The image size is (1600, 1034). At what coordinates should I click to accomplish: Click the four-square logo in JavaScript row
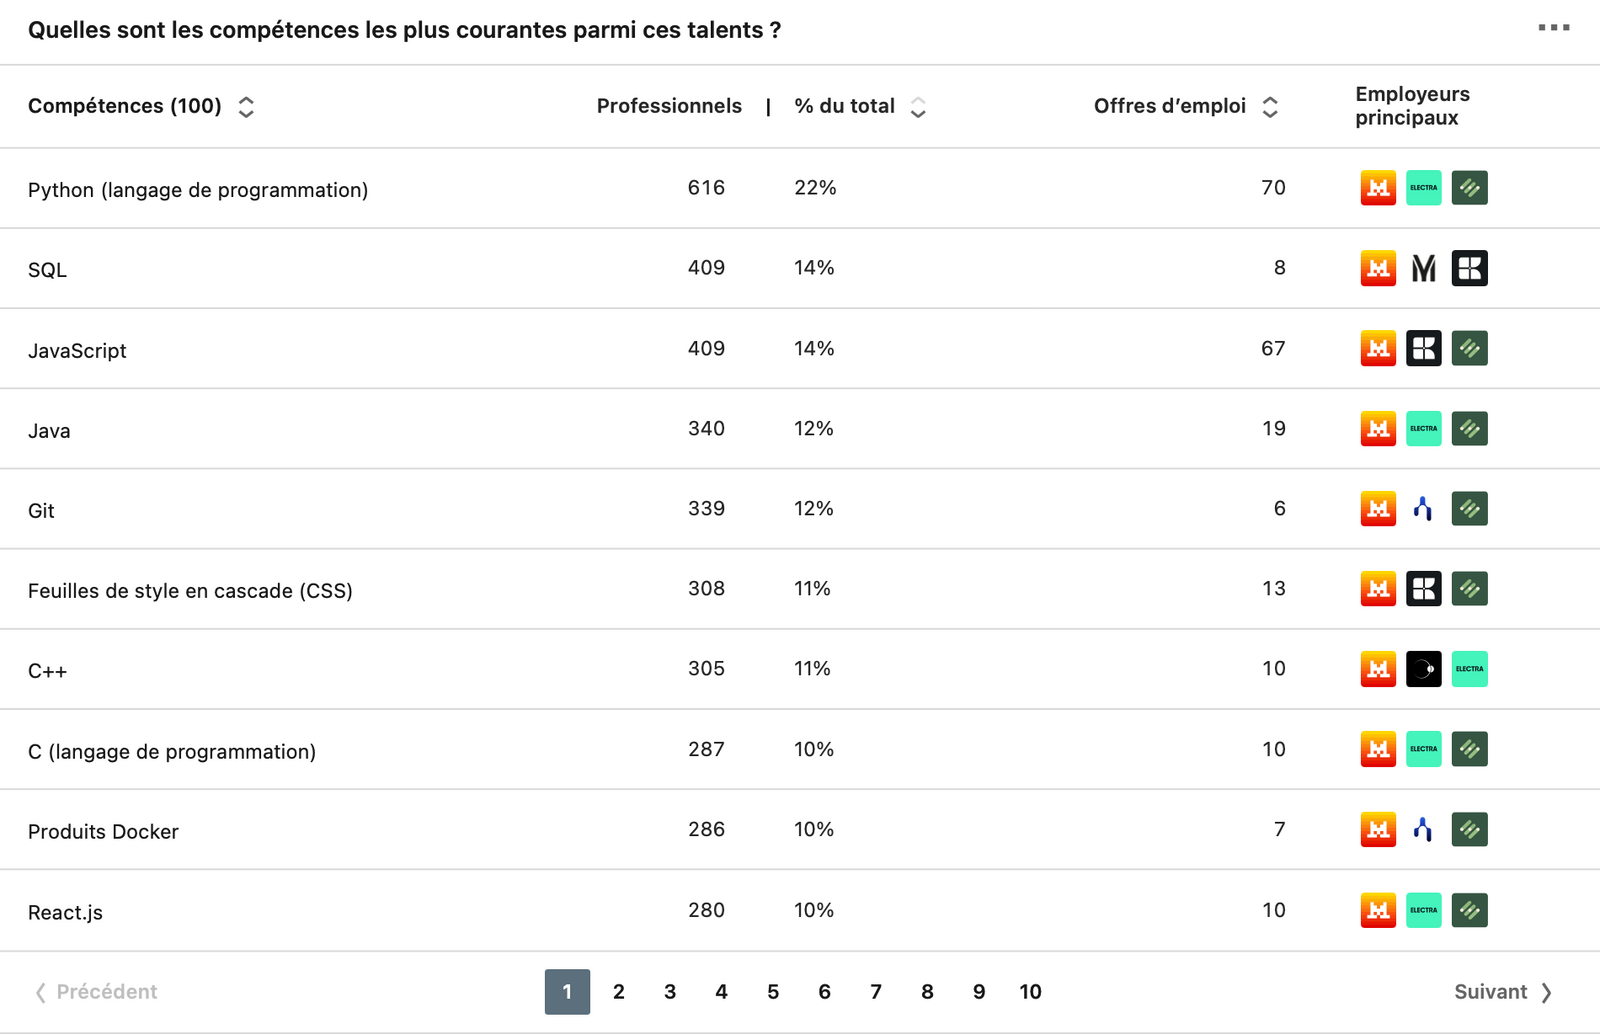(x=1423, y=348)
